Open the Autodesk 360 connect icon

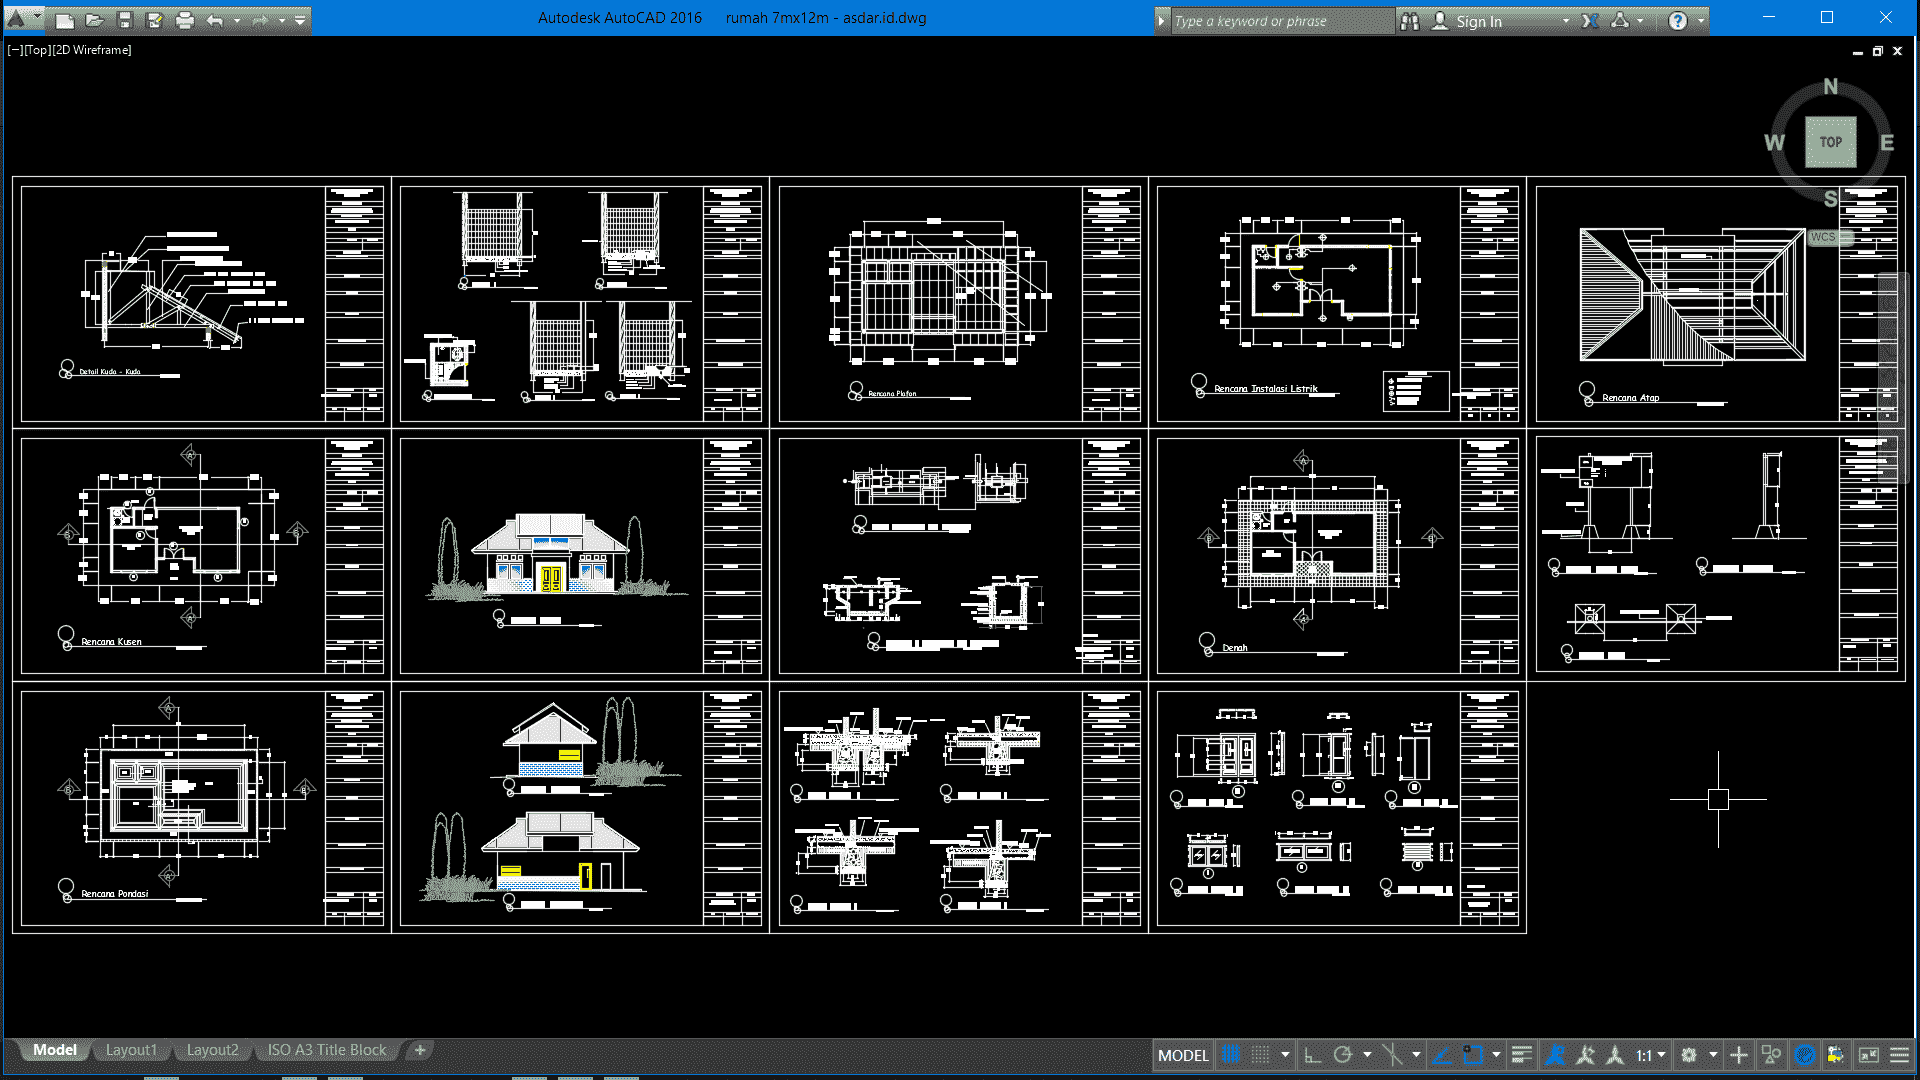[1620, 21]
